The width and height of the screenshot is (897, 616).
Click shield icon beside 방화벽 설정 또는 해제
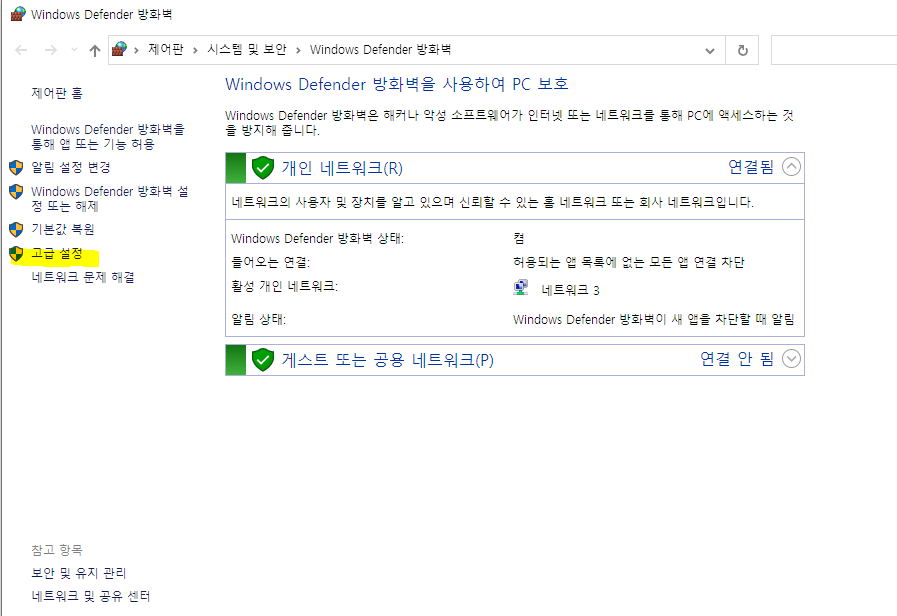(16, 192)
